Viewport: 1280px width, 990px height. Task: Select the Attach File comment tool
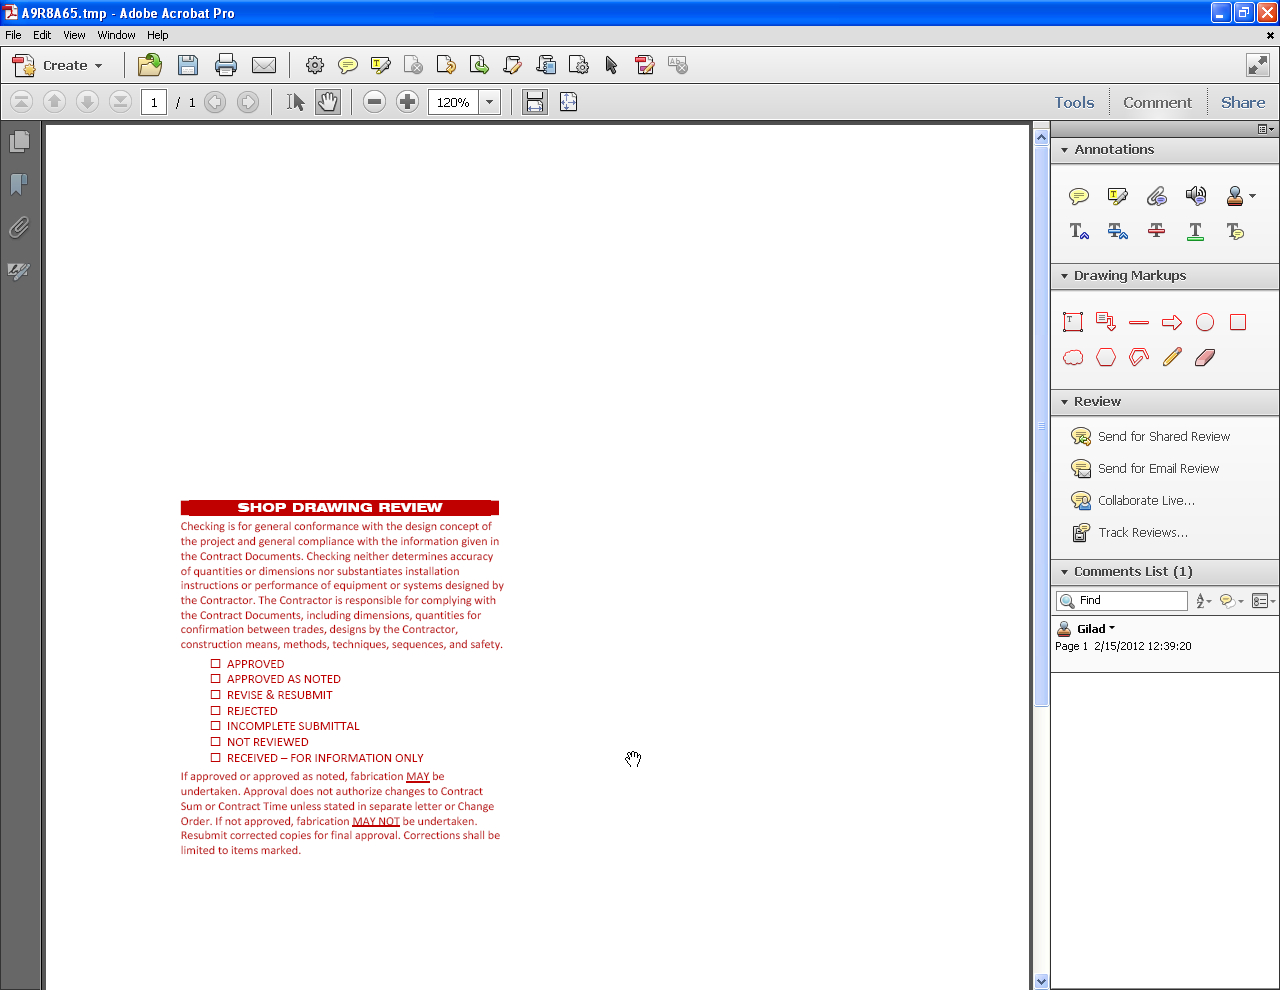pyautogui.click(x=1156, y=196)
